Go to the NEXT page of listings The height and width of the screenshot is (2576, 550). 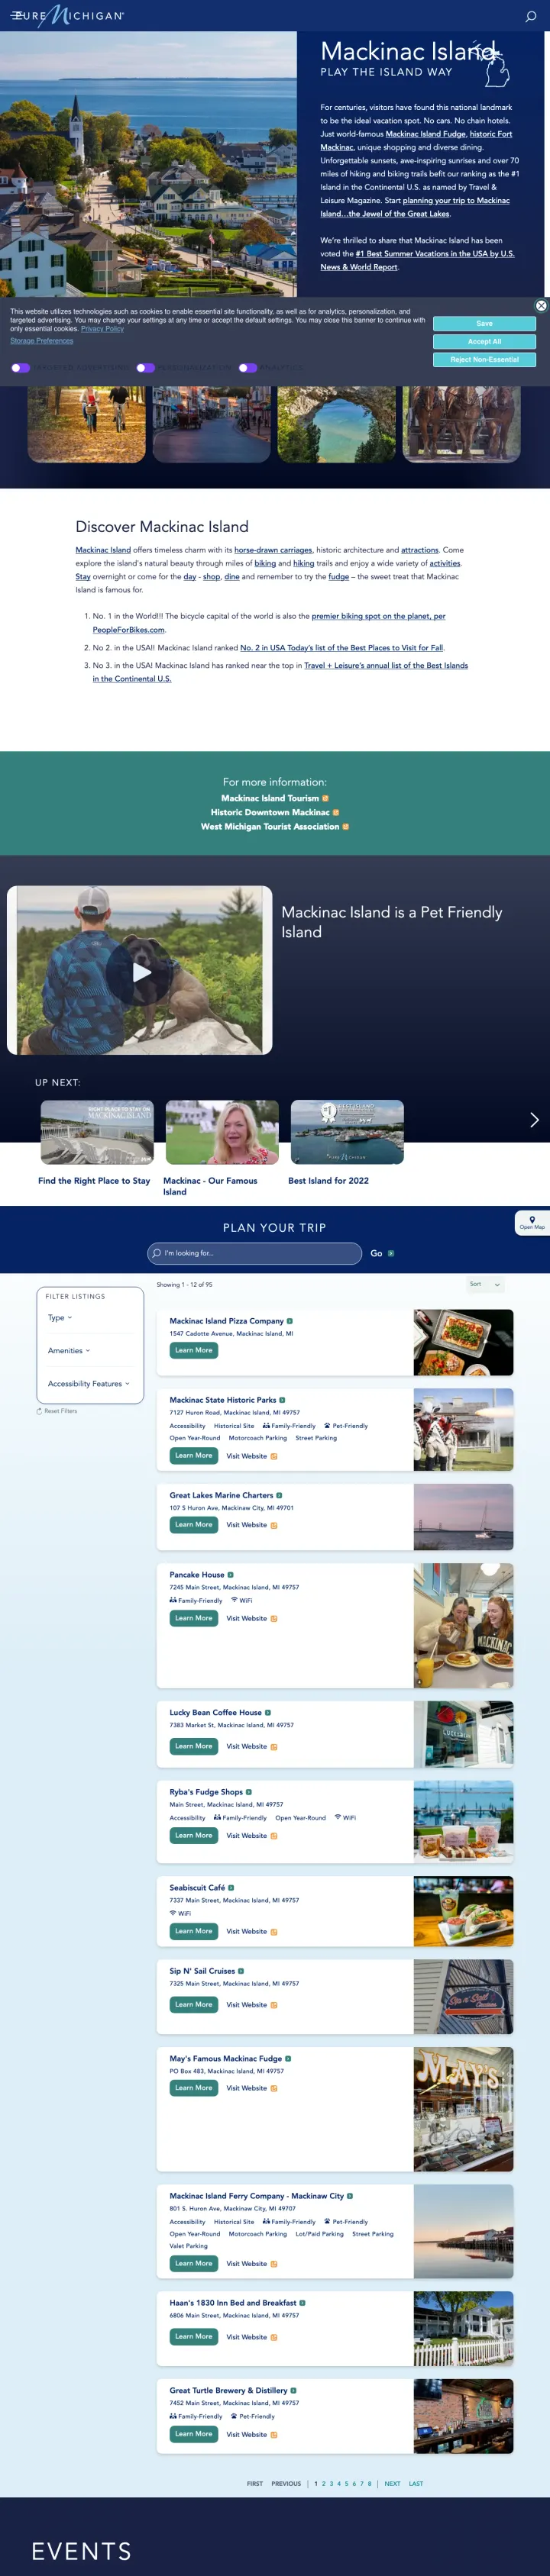(x=392, y=2483)
